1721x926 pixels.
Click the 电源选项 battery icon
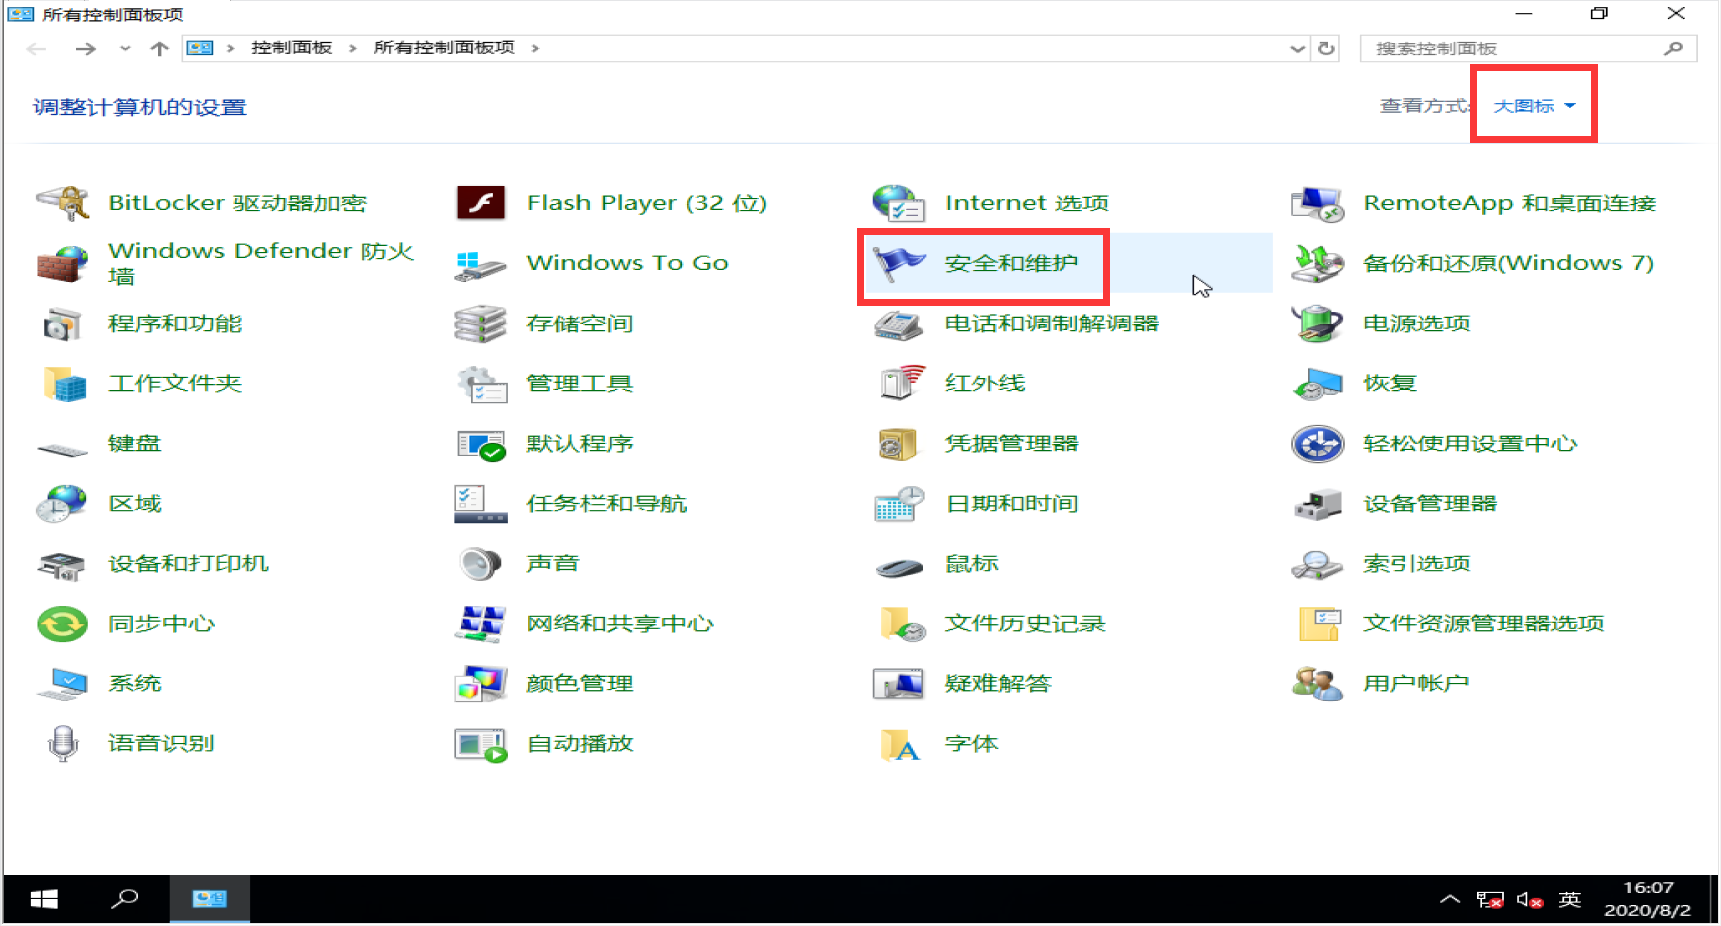[1317, 324]
